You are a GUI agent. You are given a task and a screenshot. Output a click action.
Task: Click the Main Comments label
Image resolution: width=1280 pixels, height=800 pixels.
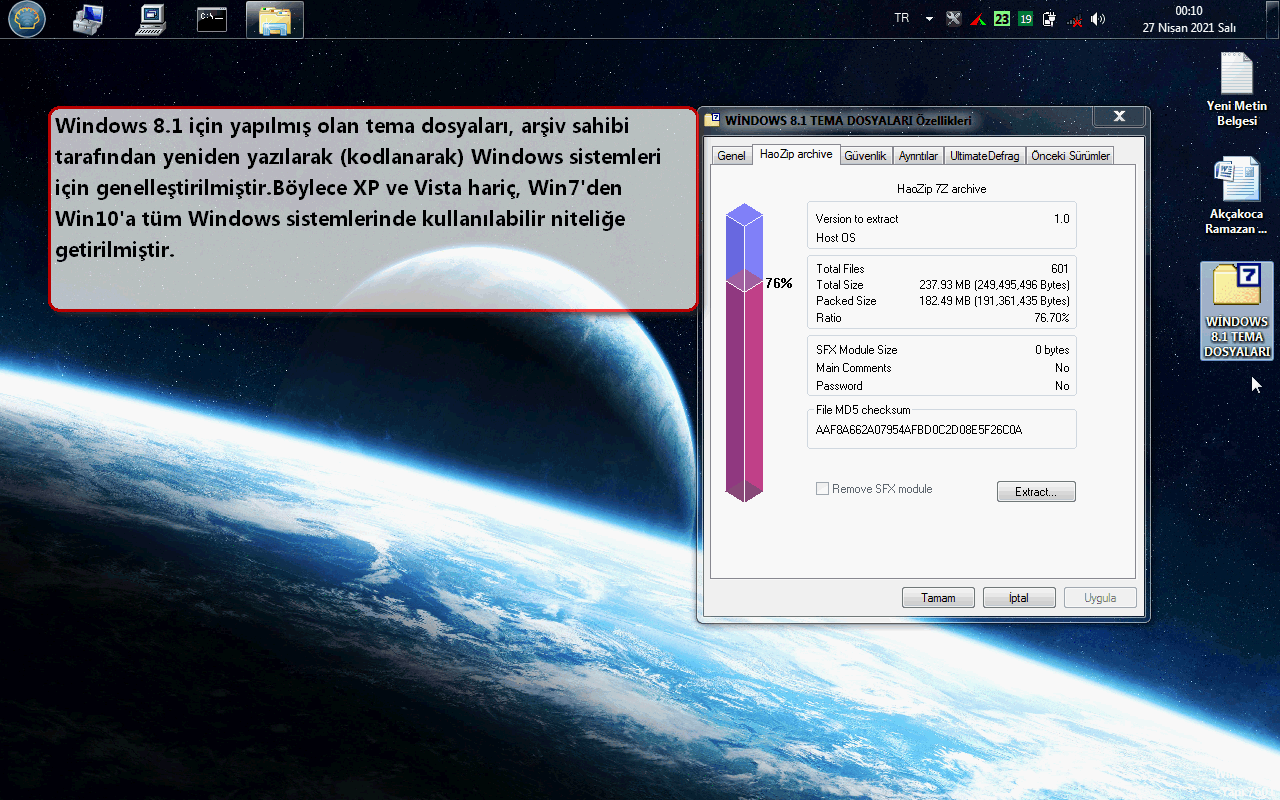pos(853,368)
